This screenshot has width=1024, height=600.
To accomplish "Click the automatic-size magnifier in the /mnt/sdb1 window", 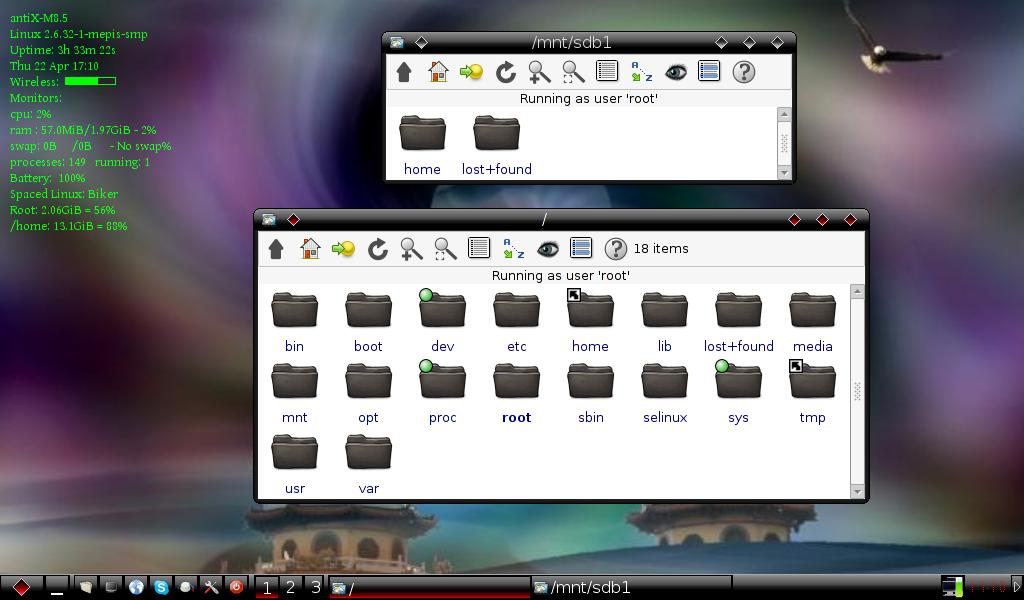I will 573,72.
